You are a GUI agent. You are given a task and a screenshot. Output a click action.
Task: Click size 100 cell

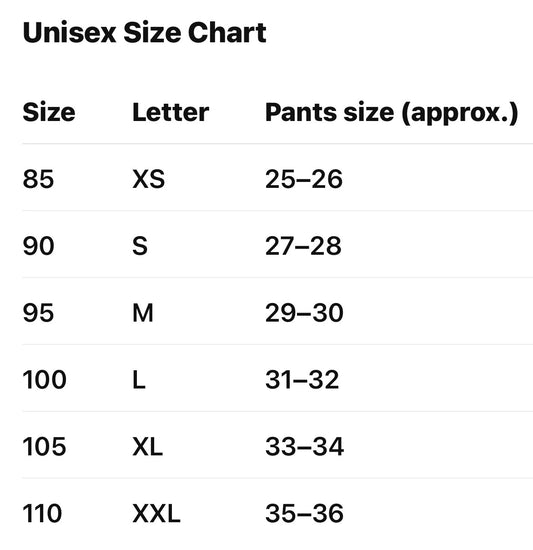(45, 380)
